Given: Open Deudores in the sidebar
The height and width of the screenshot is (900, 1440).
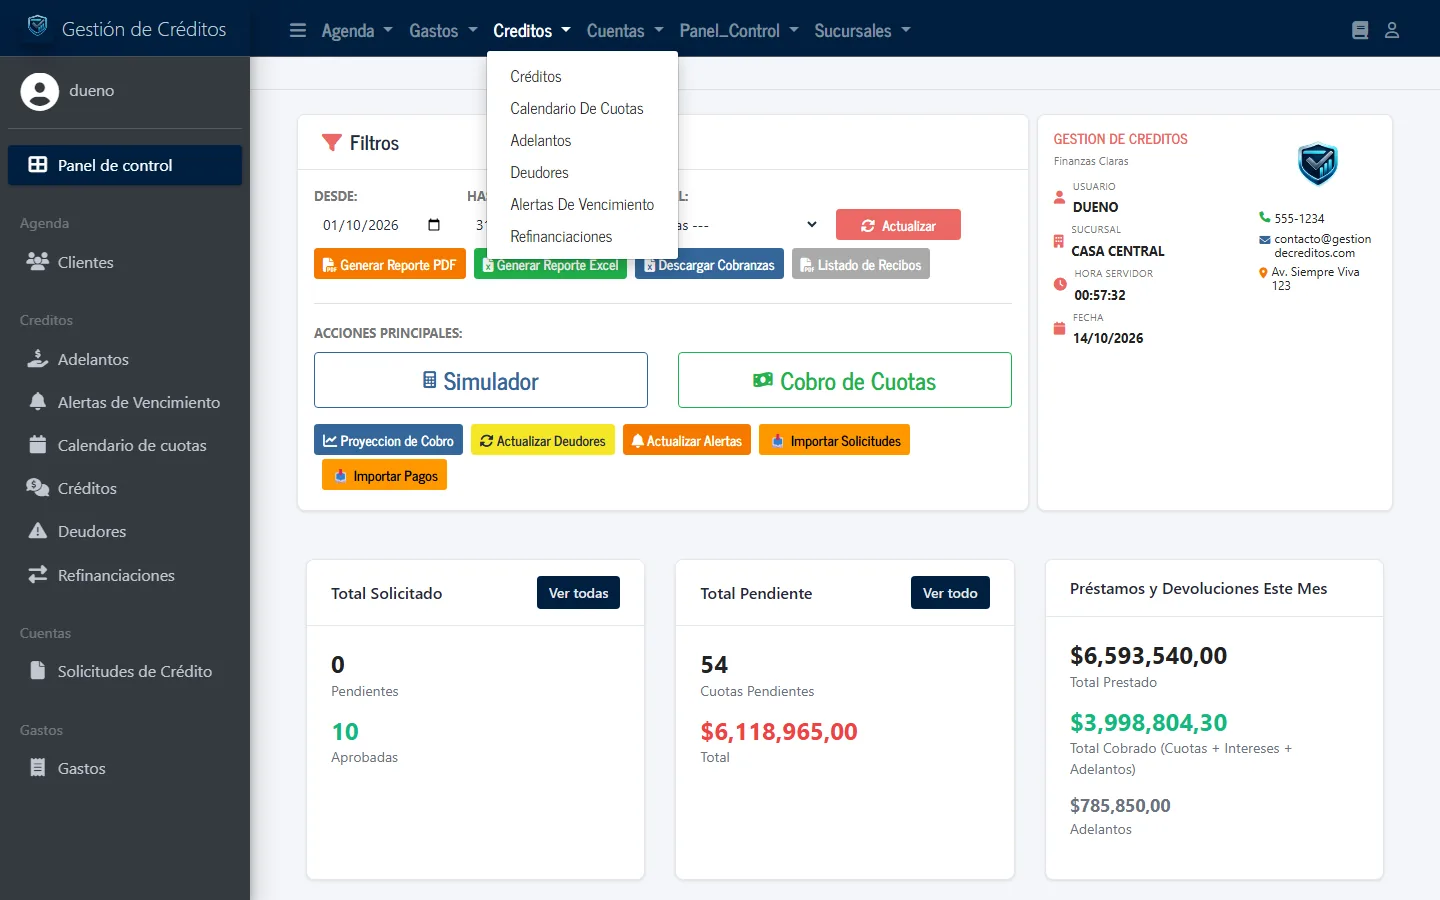Looking at the screenshot, I should [x=125, y=531].
